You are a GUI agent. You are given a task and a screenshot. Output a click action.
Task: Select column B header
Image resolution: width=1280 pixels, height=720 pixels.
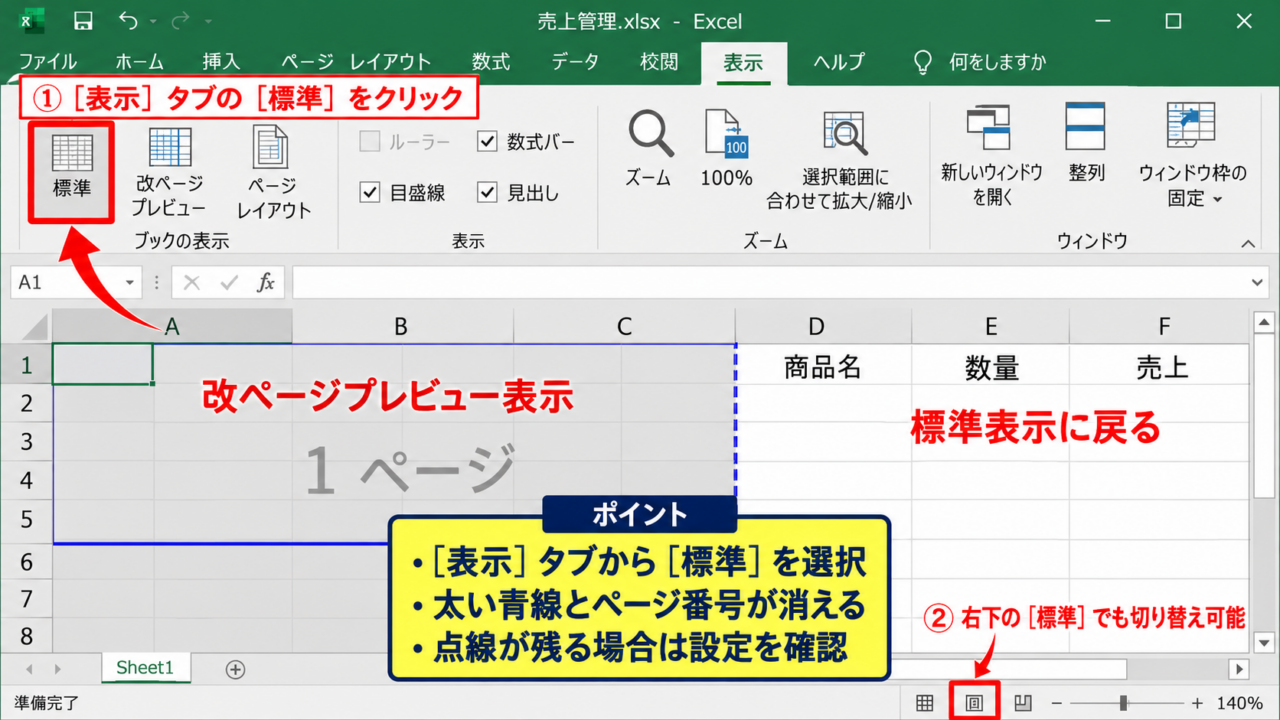tap(402, 326)
